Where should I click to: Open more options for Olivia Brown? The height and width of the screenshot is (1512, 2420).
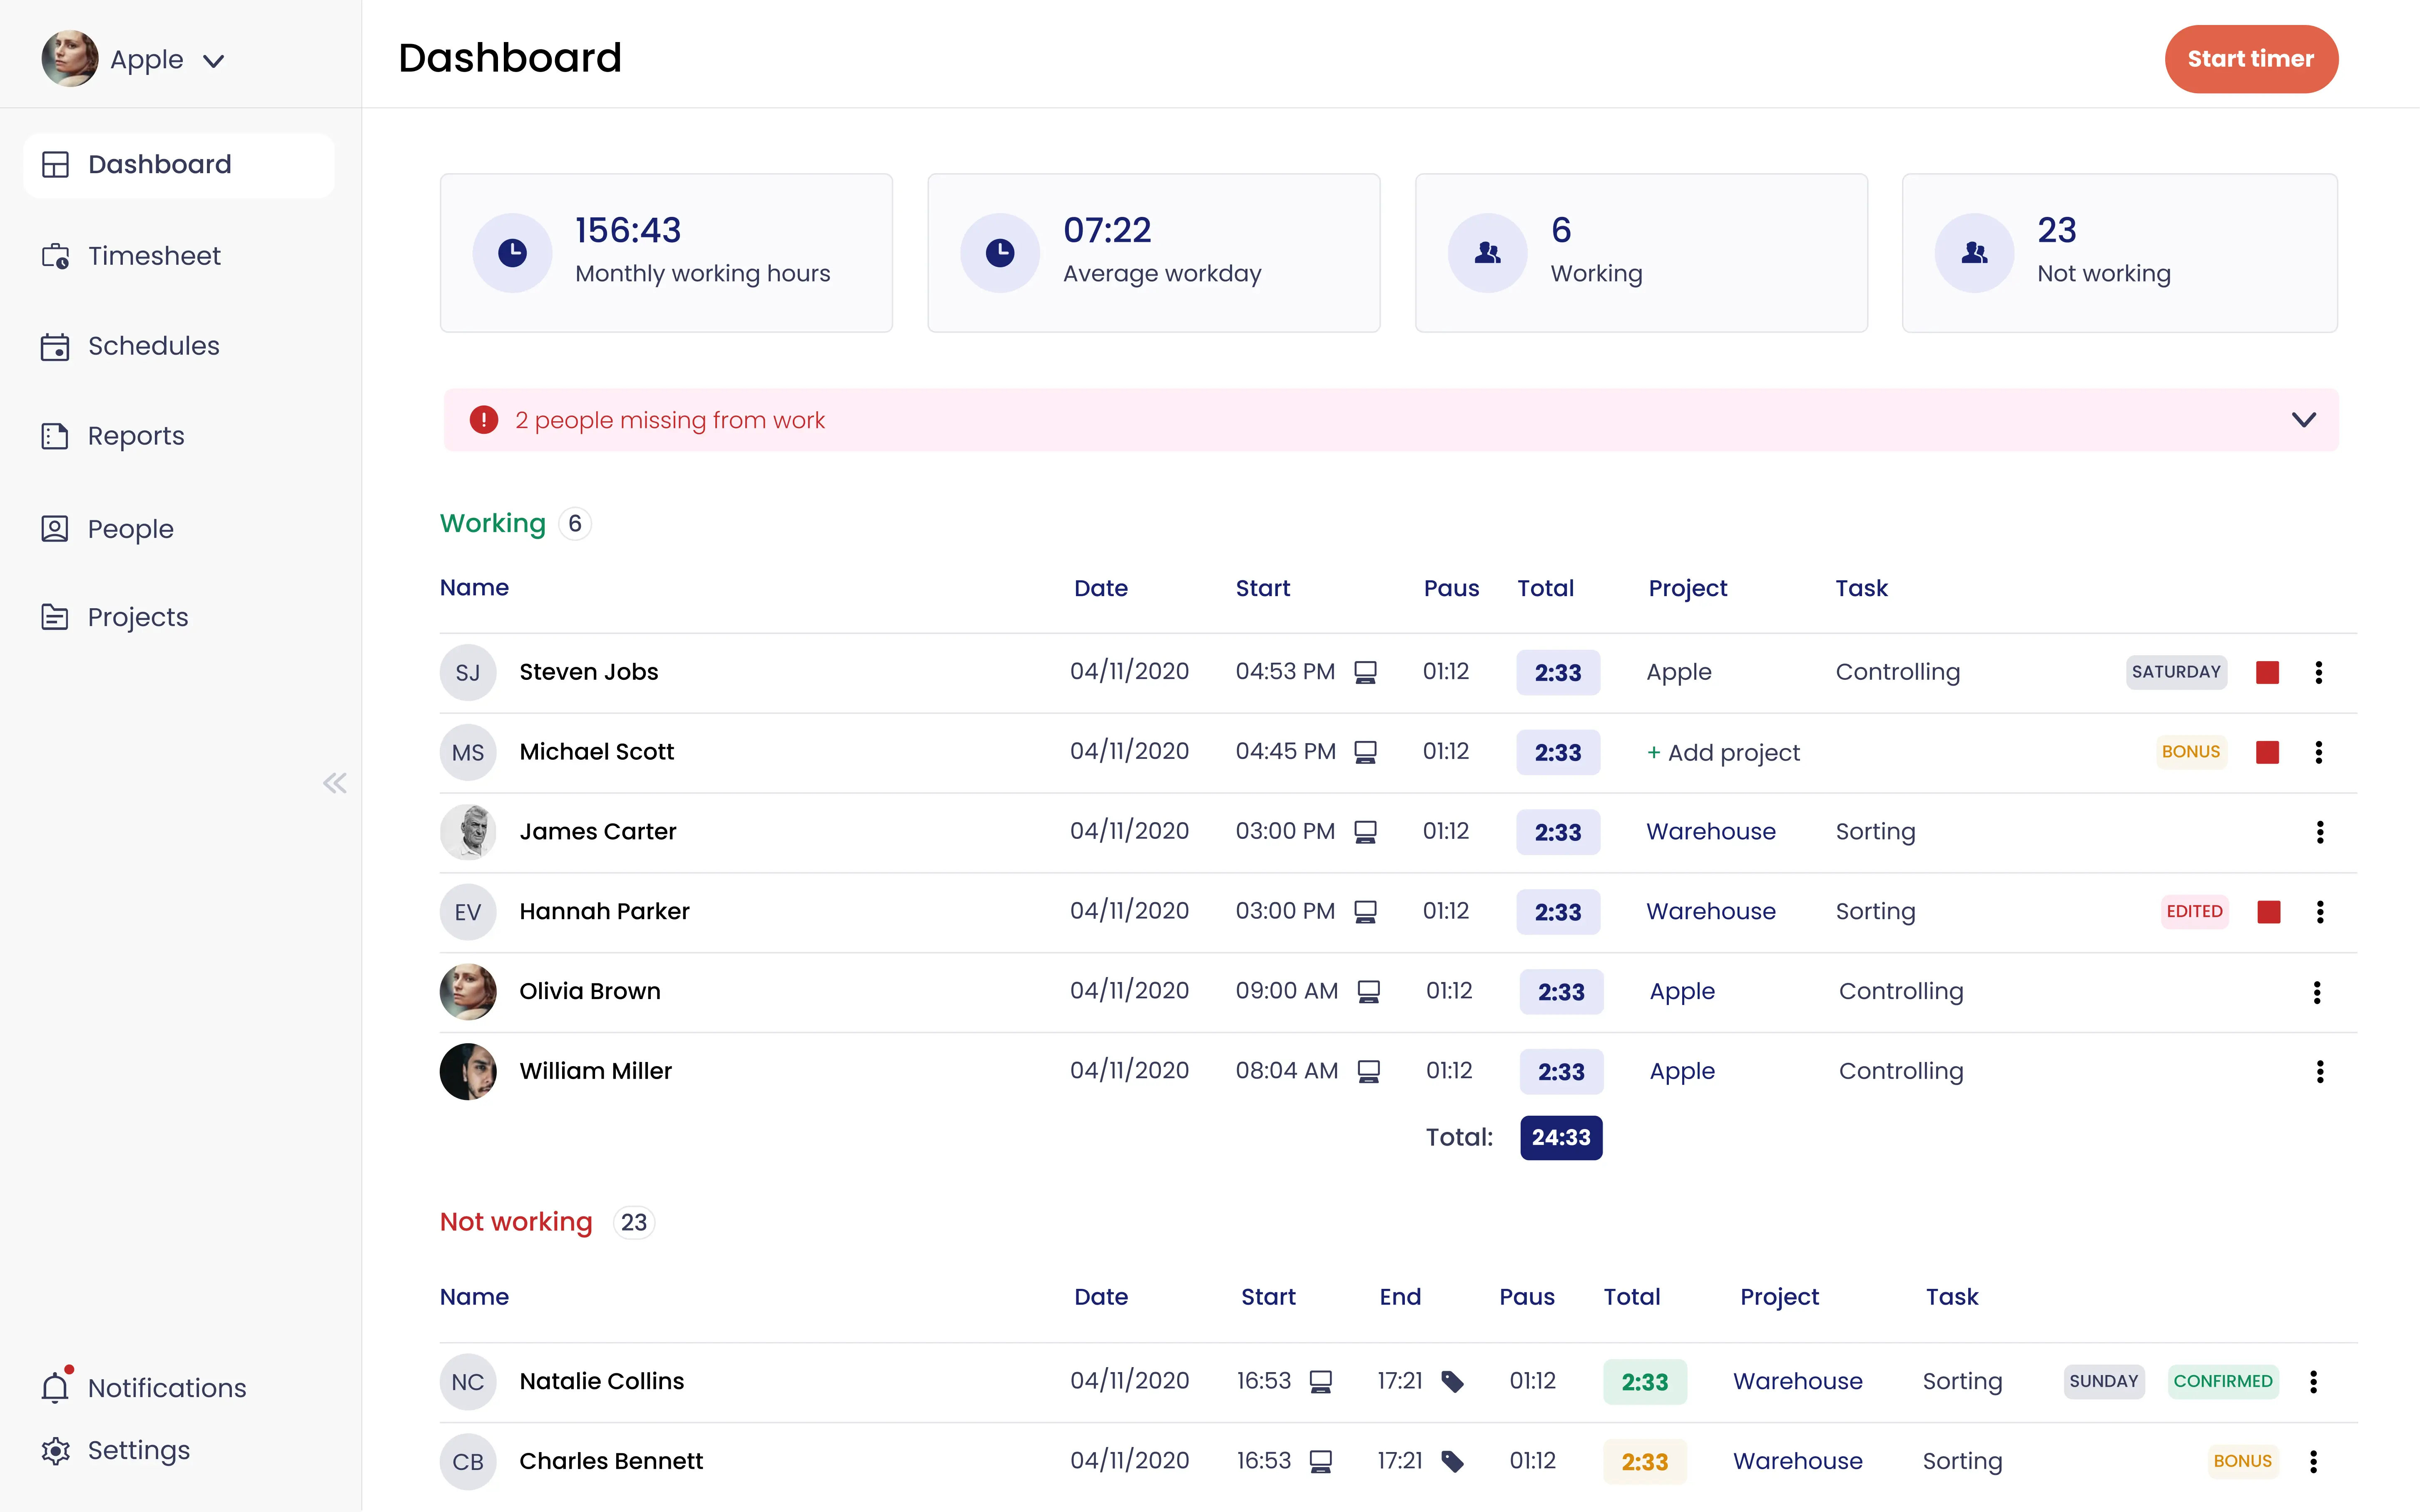[x=2317, y=992]
